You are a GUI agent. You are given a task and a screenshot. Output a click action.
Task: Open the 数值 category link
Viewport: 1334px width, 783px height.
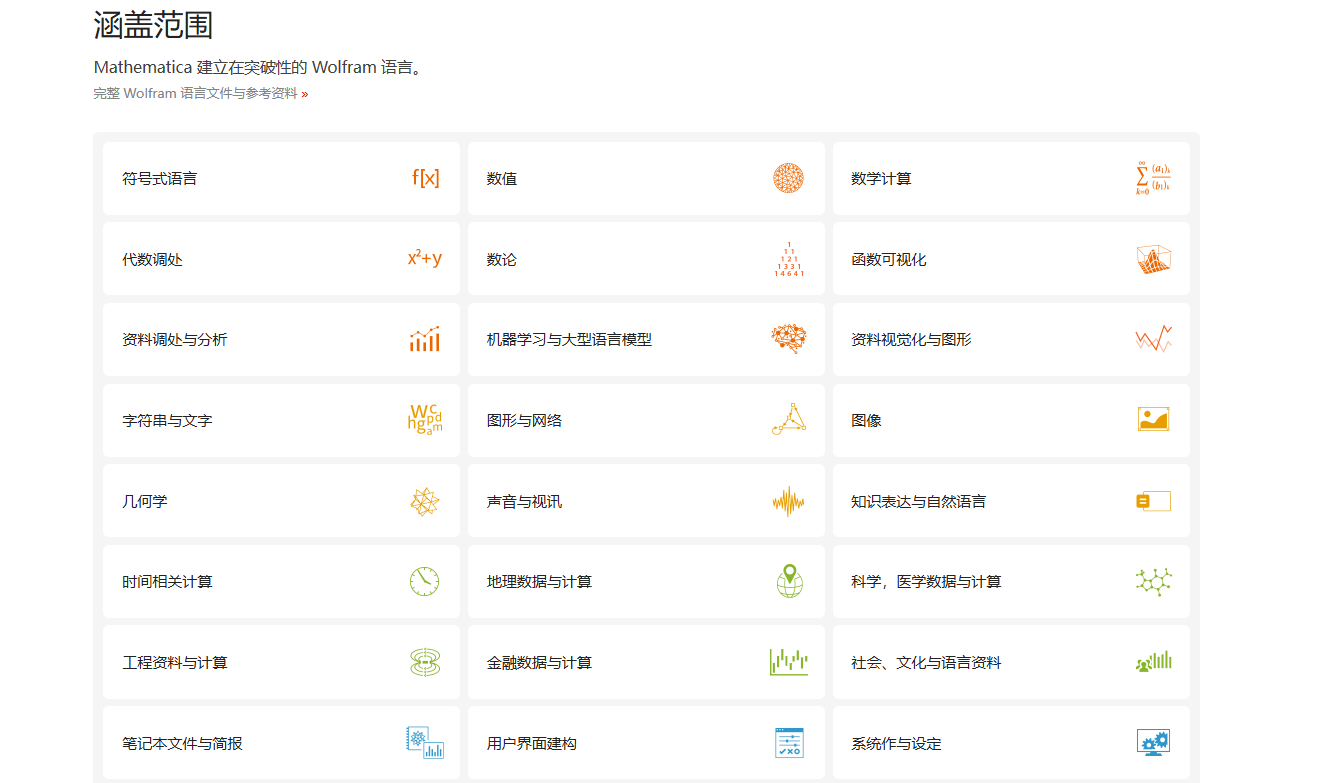(646, 178)
